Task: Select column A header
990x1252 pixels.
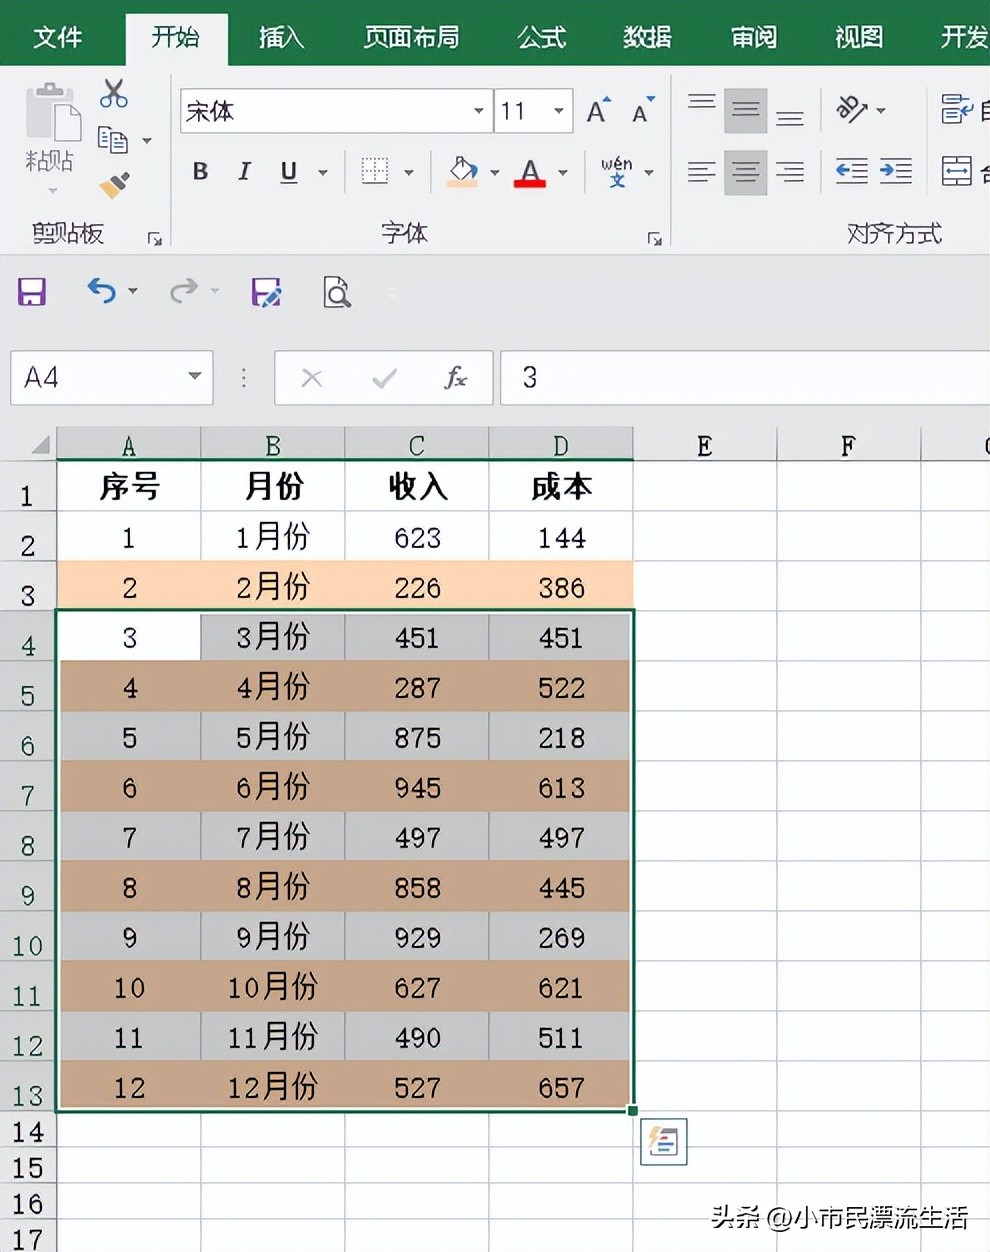Action: tap(129, 444)
